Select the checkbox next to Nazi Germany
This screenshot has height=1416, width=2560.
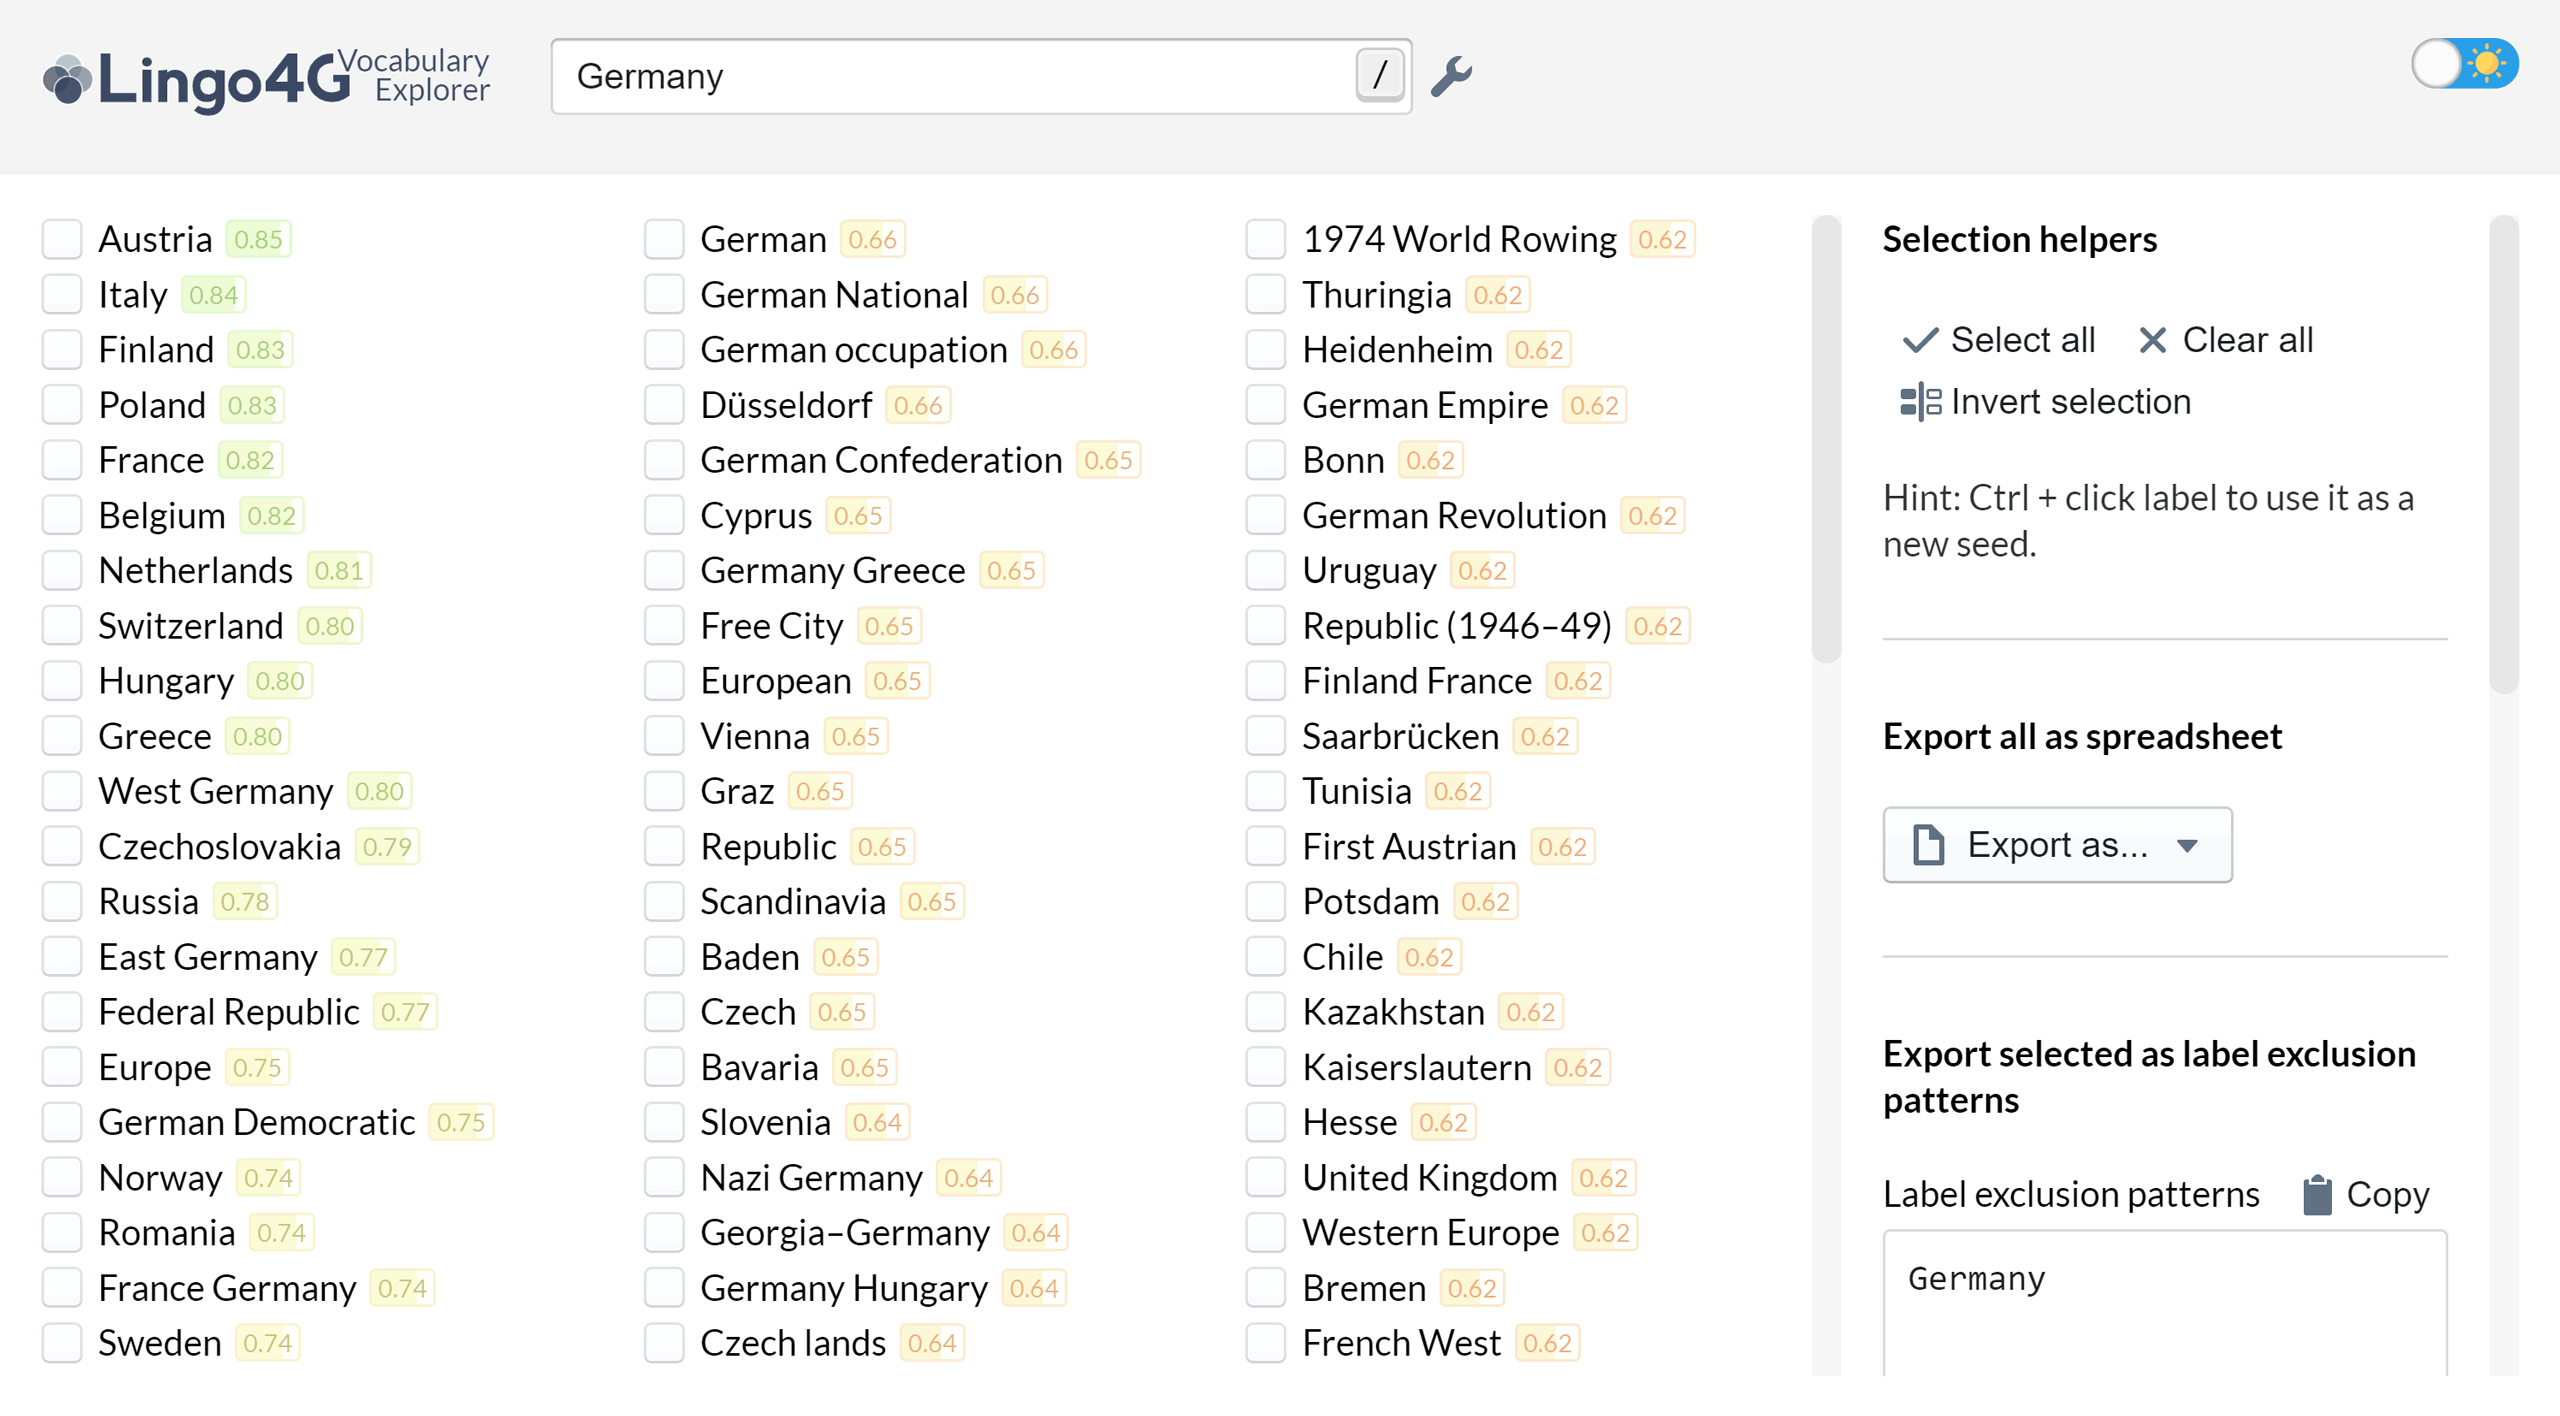click(x=666, y=1175)
